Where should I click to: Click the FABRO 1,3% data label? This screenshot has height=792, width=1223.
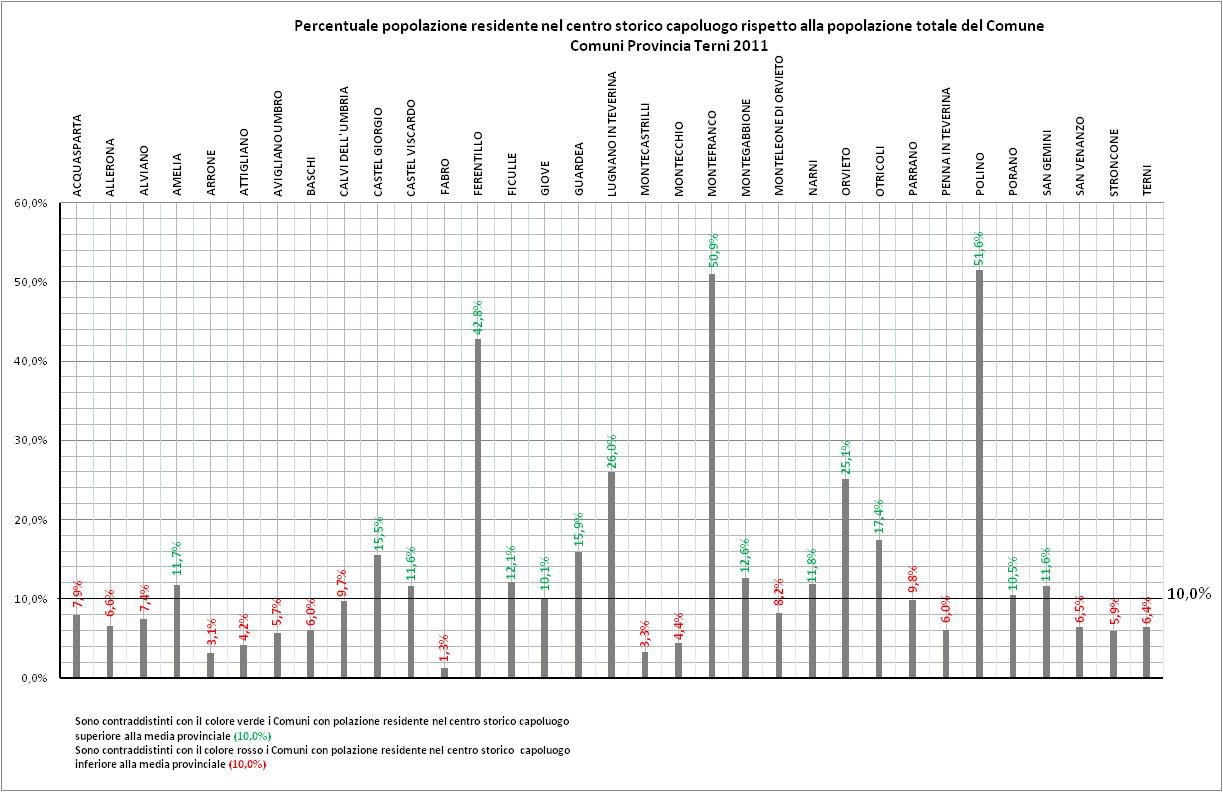tap(444, 650)
